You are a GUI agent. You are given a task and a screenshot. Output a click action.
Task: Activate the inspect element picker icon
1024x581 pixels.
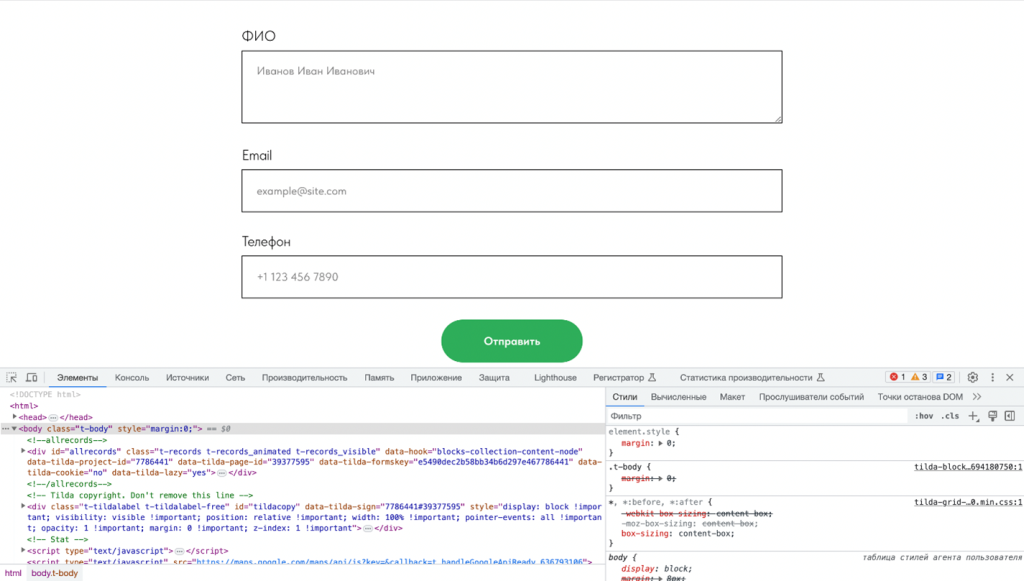pyautogui.click(x=12, y=377)
